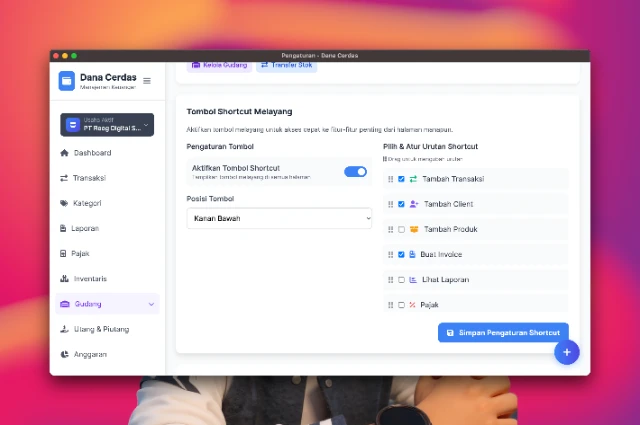Image resolution: width=640 pixels, height=425 pixels.
Task: Click Simpan Pengaturan Shortcut button
Action: [x=503, y=332]
